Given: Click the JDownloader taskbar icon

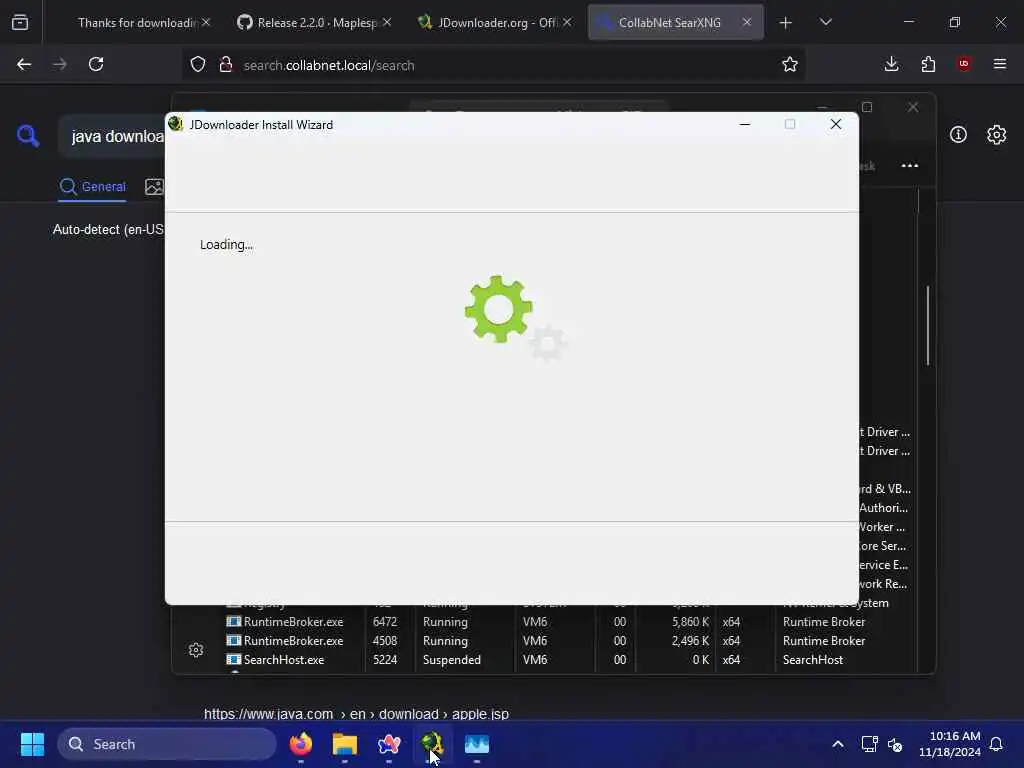Looking at the screenshot, I should pos(432,744).
